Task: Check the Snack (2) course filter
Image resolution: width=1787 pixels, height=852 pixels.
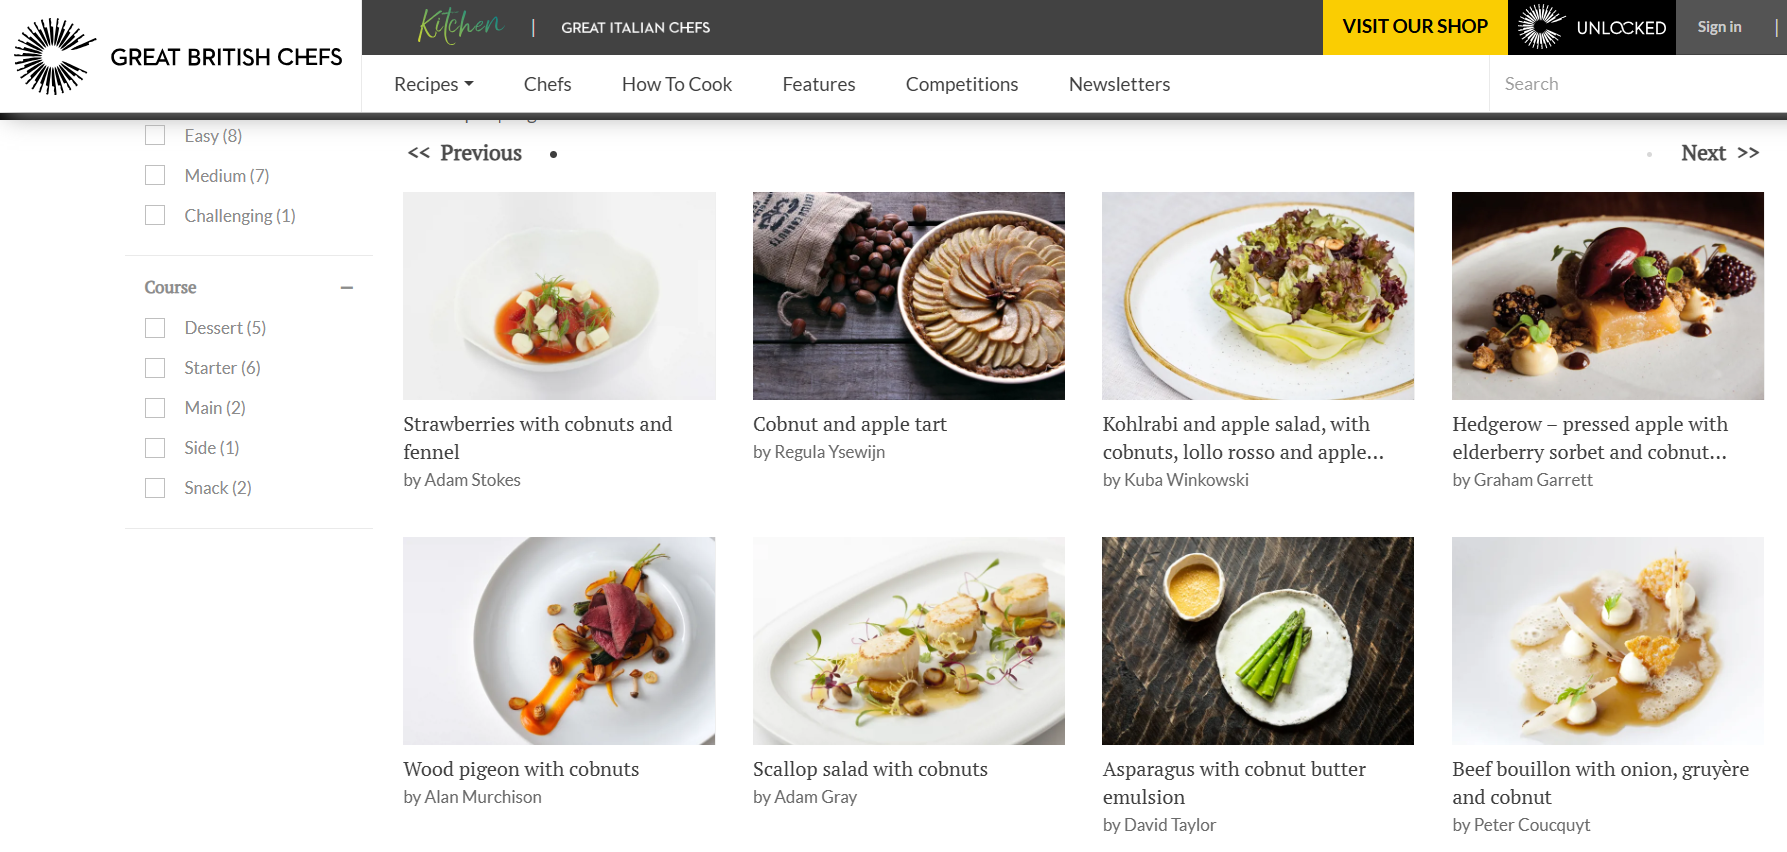Action: (x=155, y=488)
